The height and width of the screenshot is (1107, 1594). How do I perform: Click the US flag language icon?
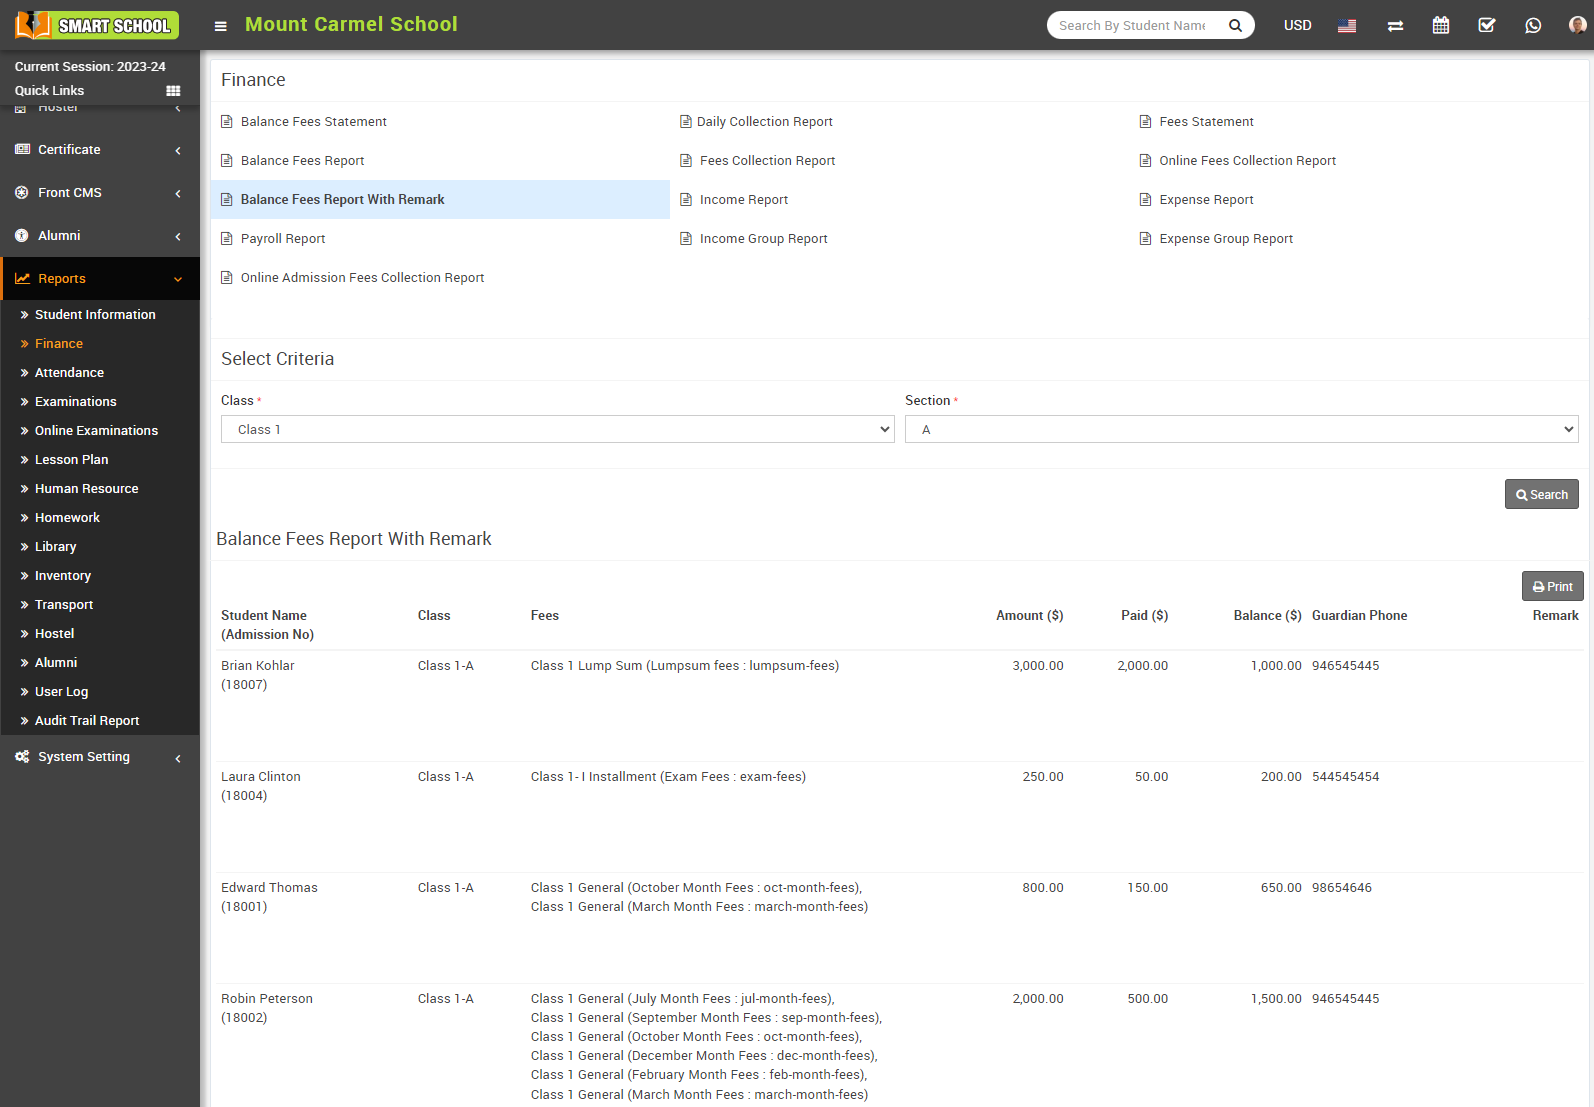1347,26
